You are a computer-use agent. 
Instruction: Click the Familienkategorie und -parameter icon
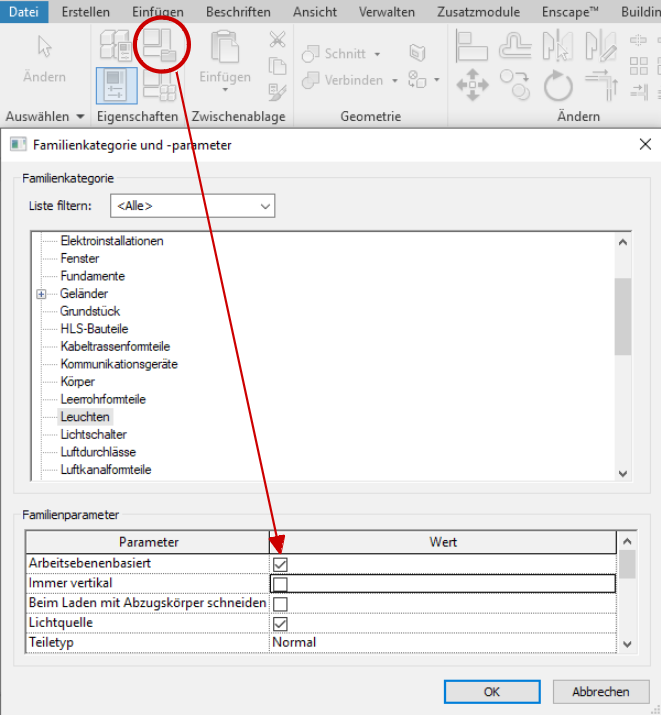[x=157, y=45]
